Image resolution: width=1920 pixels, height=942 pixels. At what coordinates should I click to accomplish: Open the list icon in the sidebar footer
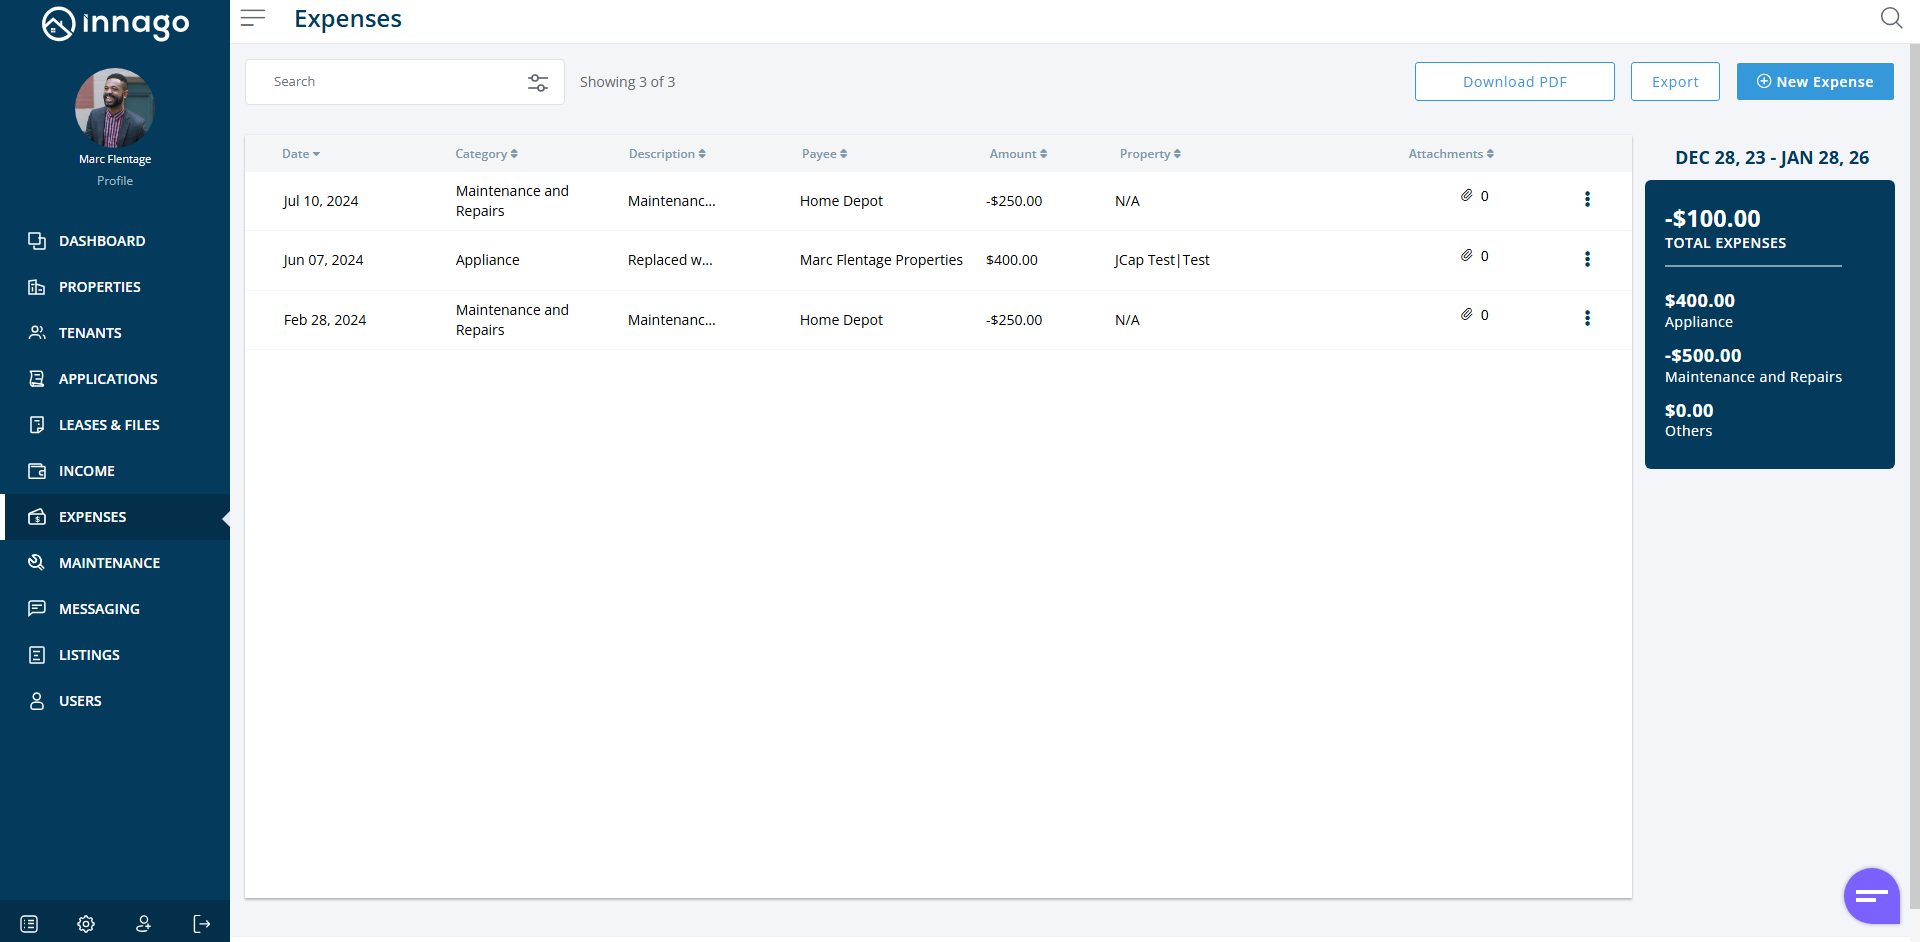(x=29, y=924)
